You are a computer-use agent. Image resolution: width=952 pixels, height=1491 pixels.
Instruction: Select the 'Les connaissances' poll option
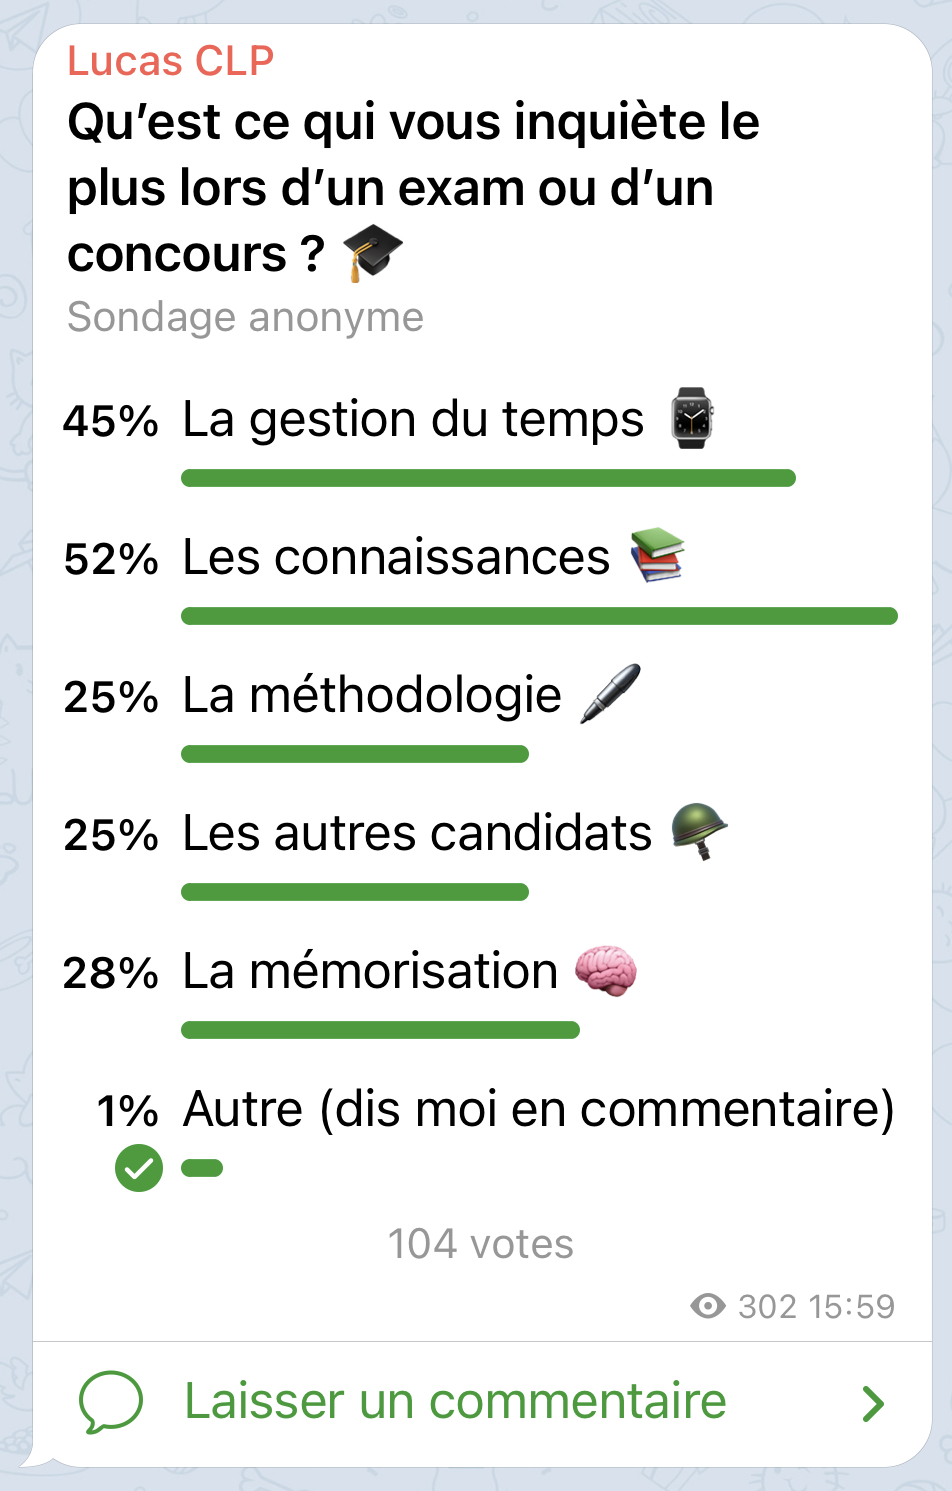pyautogui.click(x=396, y=558)
